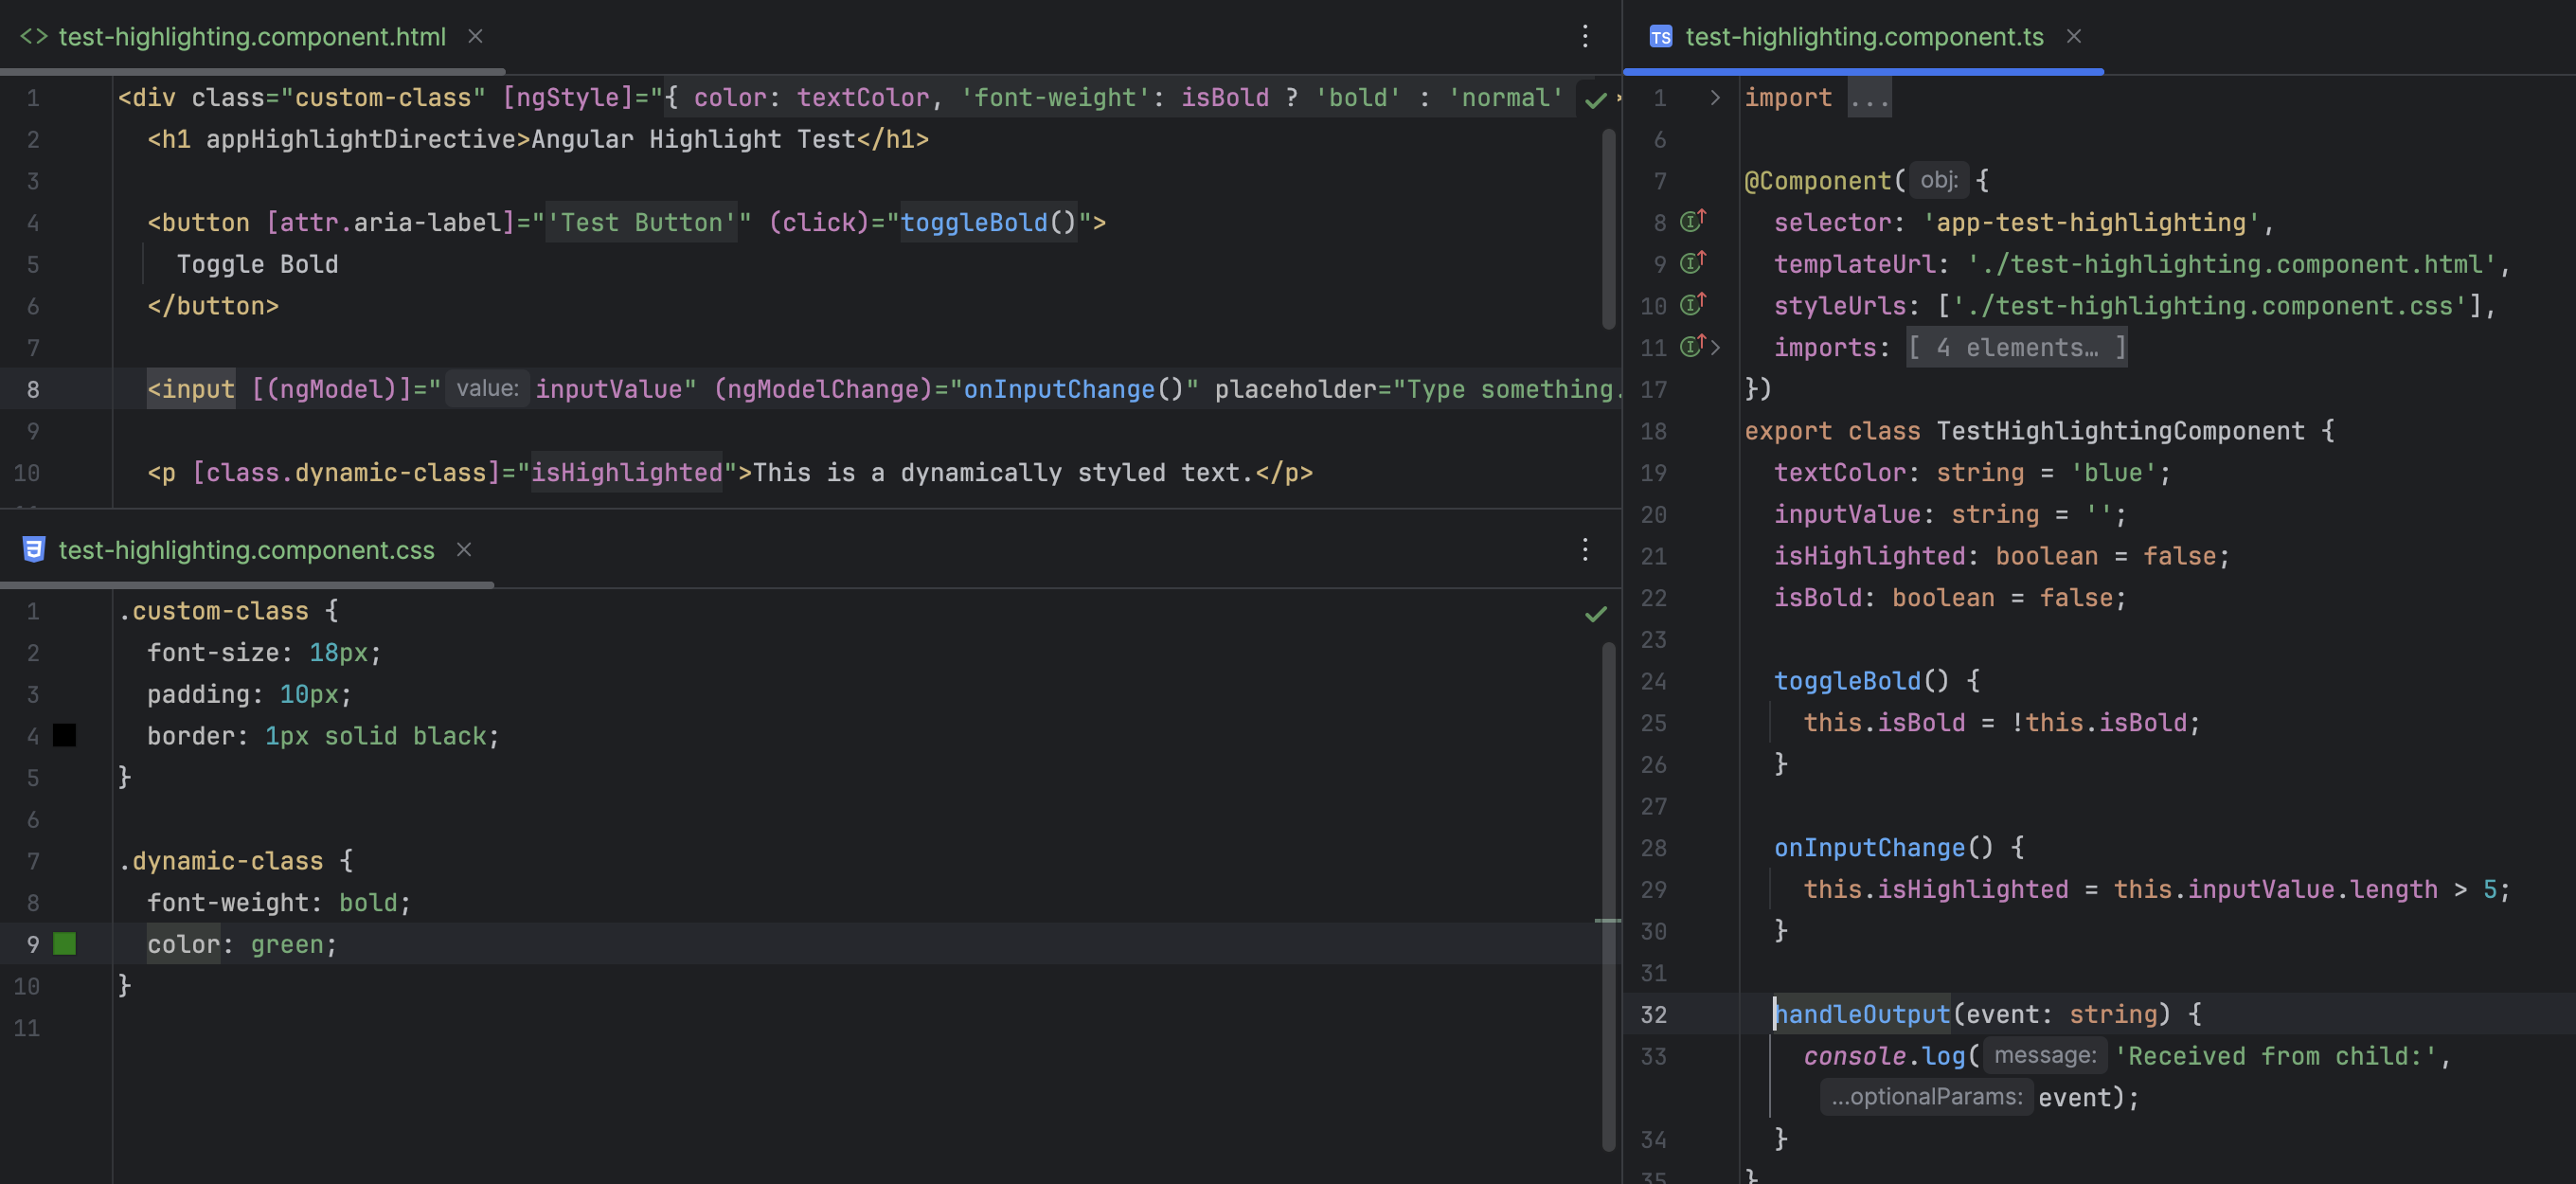This screenshot has height=1184, width=2576.
Task: Click the TypeScript file icon on the ts tab
Action: click(x=1661, y=37)
